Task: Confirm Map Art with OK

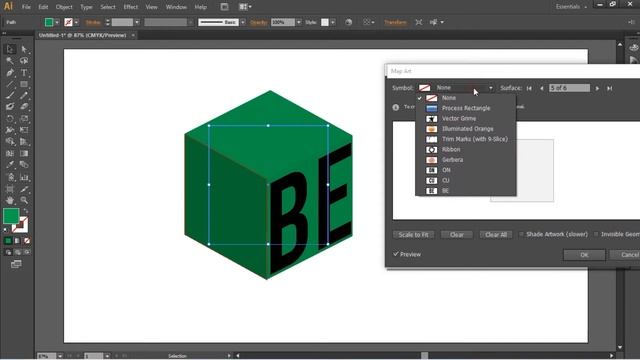Action: point(584,255)
